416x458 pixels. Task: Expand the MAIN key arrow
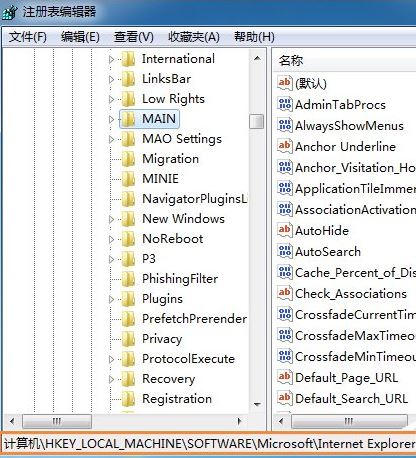(x=111, y=119)
